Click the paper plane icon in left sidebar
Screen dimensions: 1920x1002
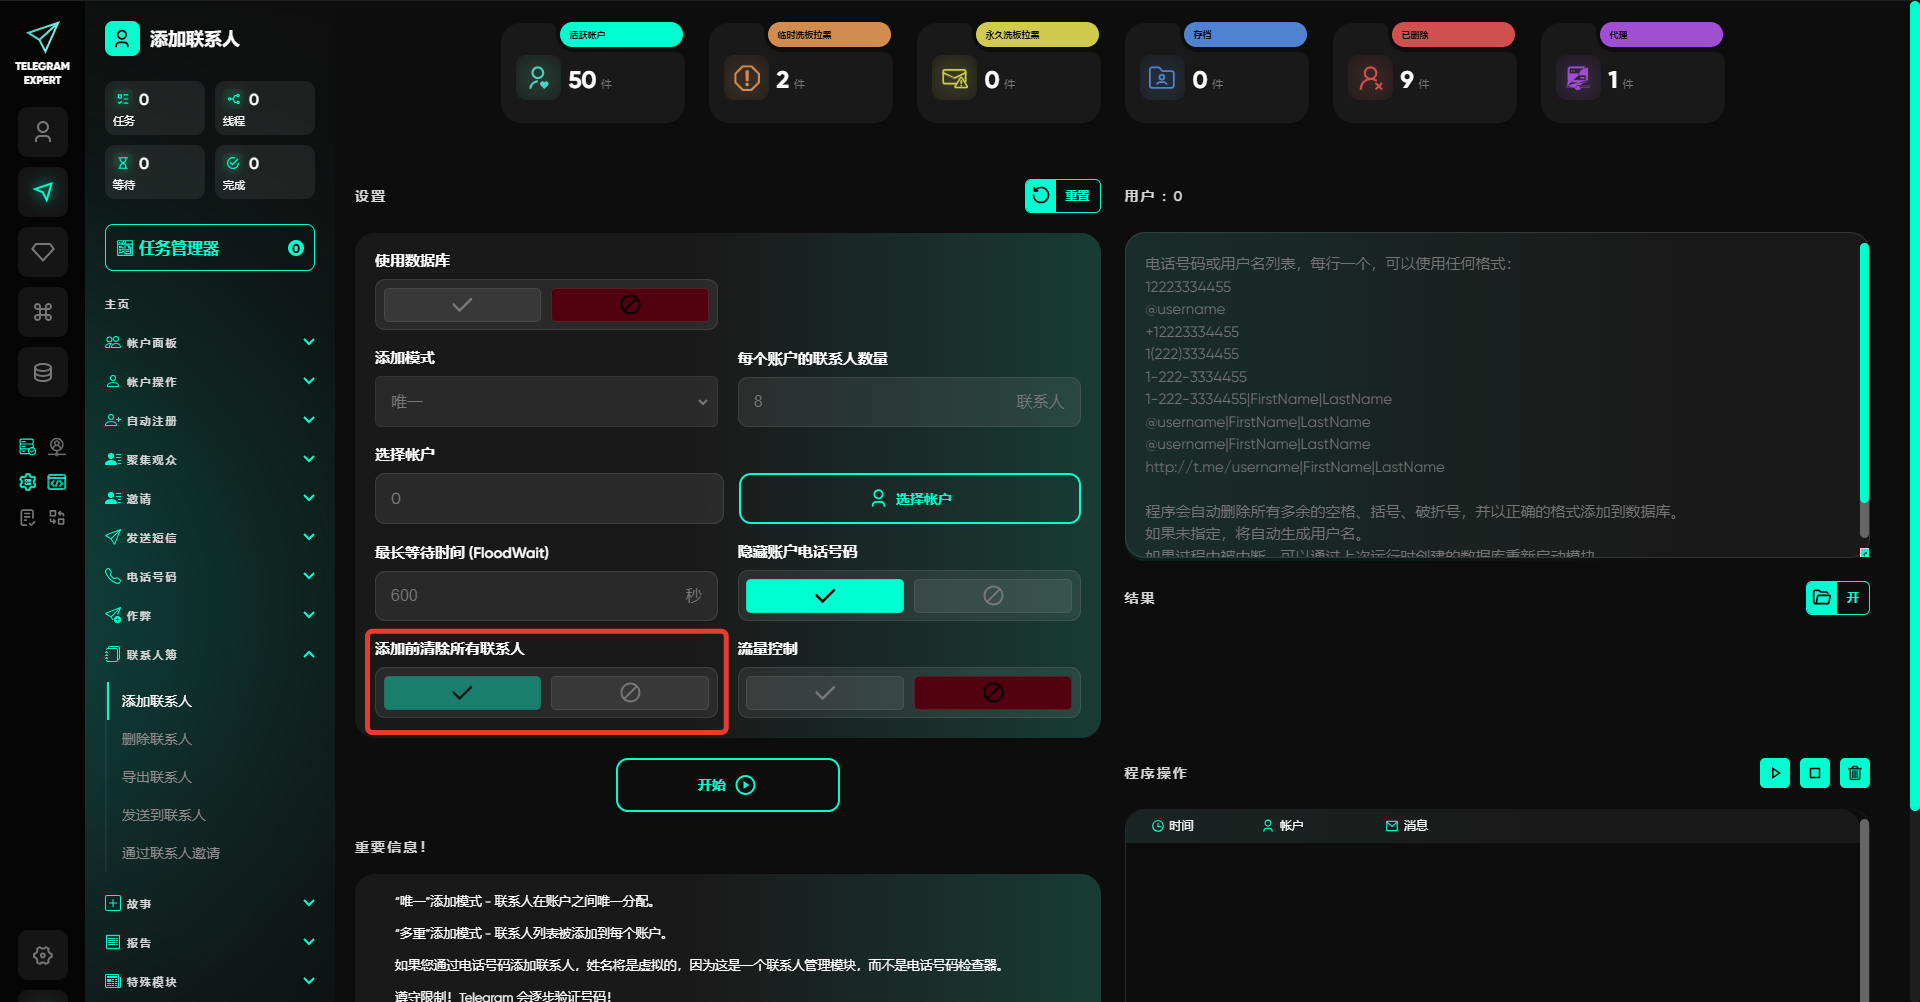(x=43, y=192)
